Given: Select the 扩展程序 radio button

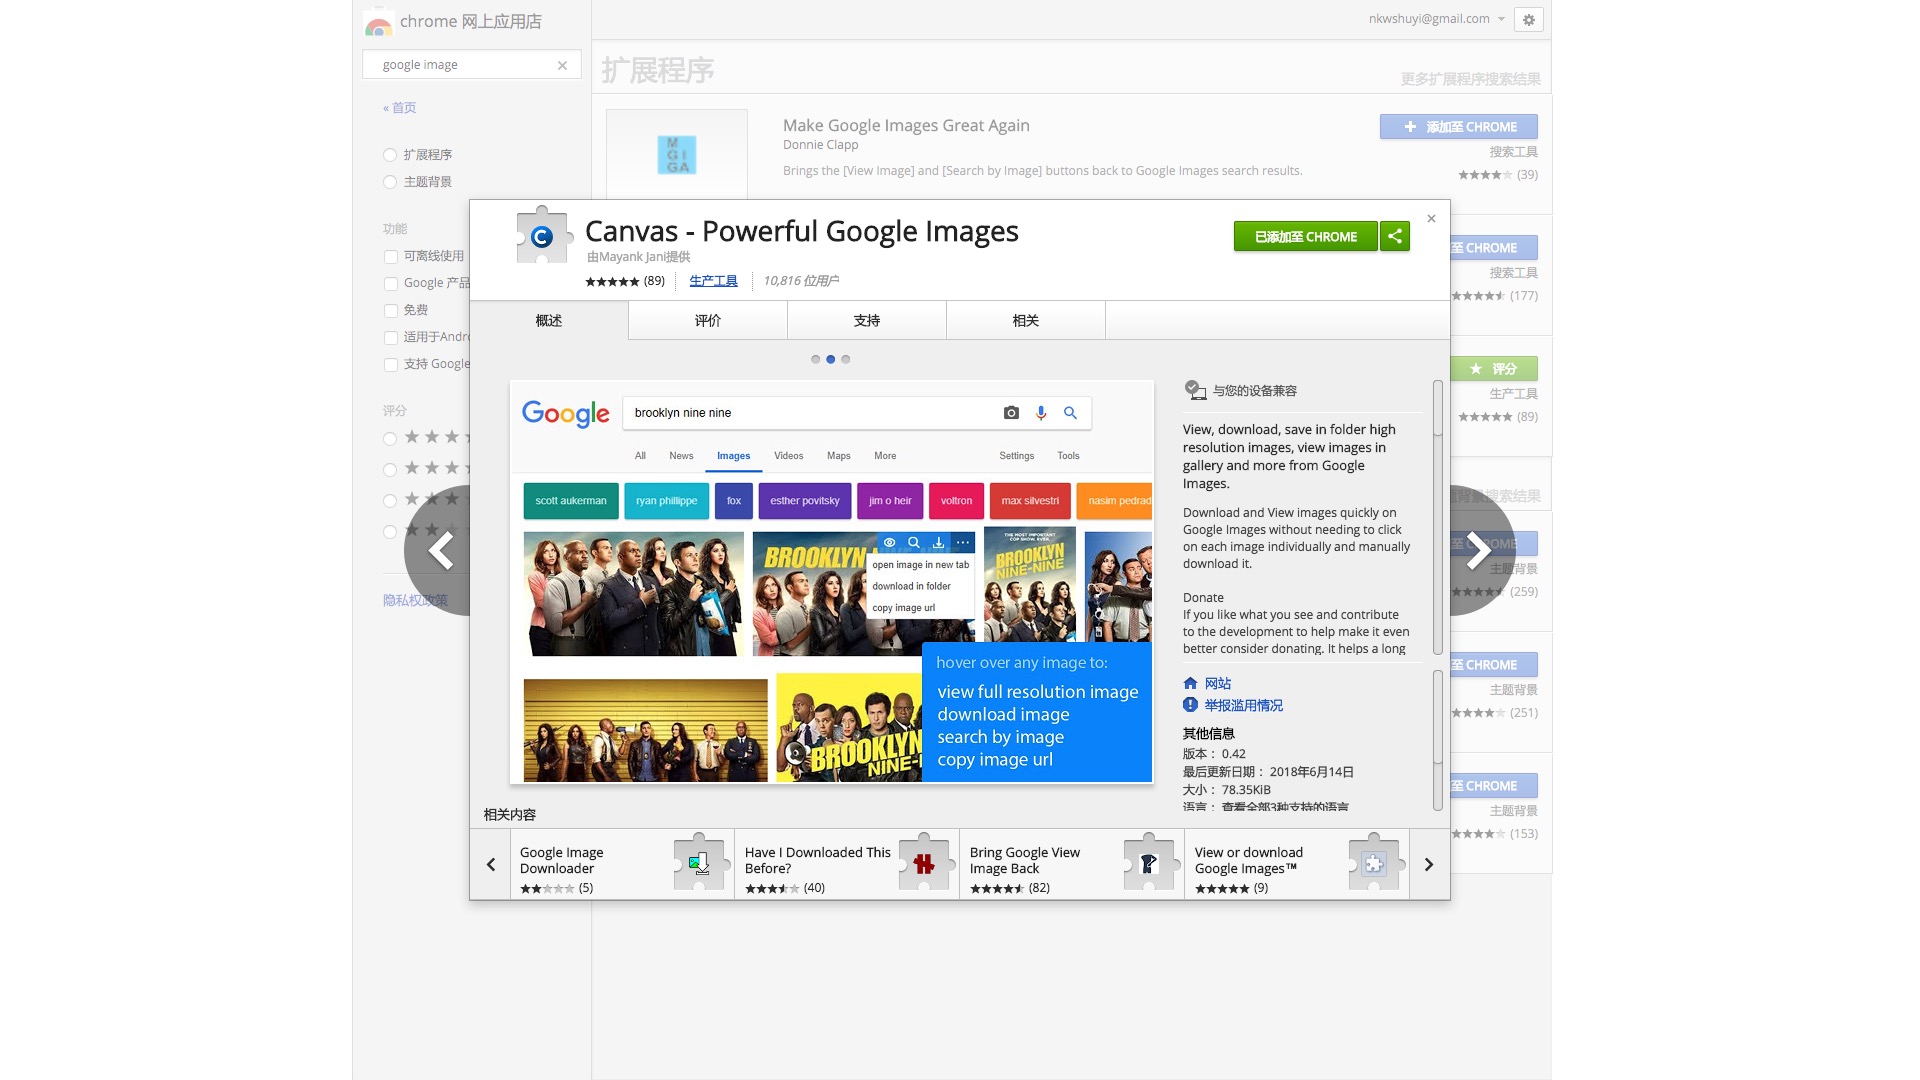Looking at the screenshot, I should 390,155.
